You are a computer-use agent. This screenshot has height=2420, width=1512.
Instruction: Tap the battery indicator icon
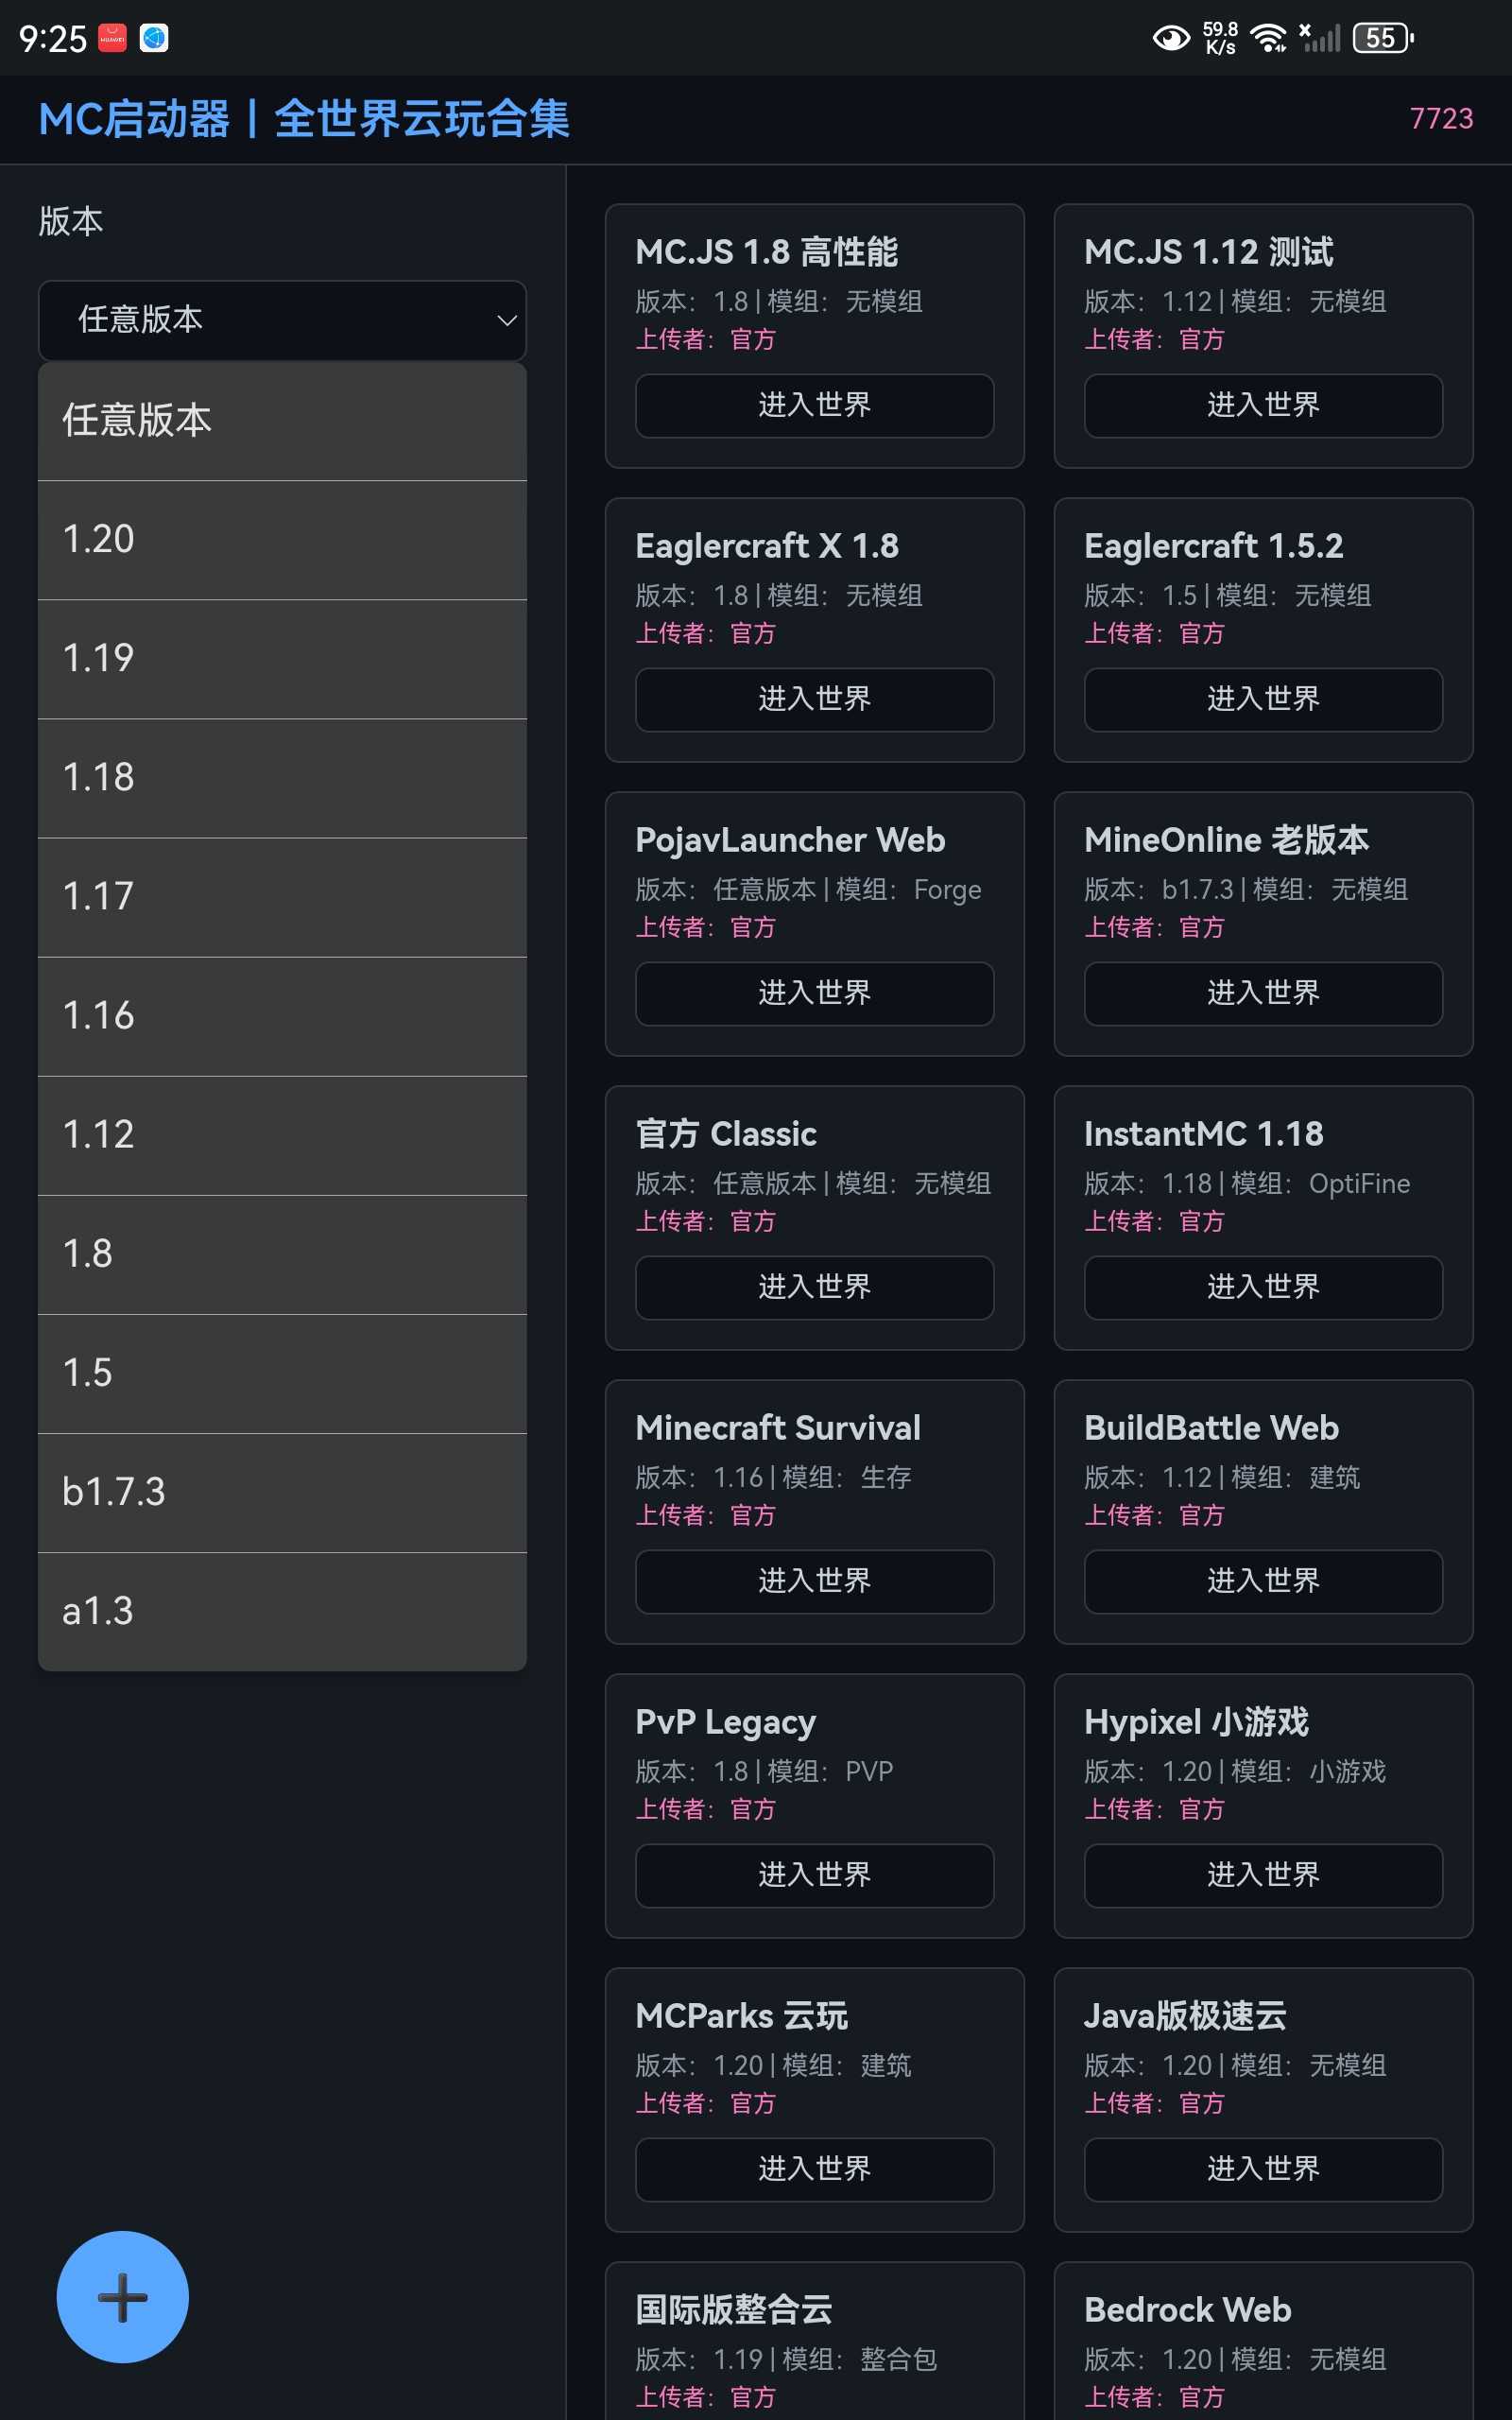click(x=1382, y=39)
